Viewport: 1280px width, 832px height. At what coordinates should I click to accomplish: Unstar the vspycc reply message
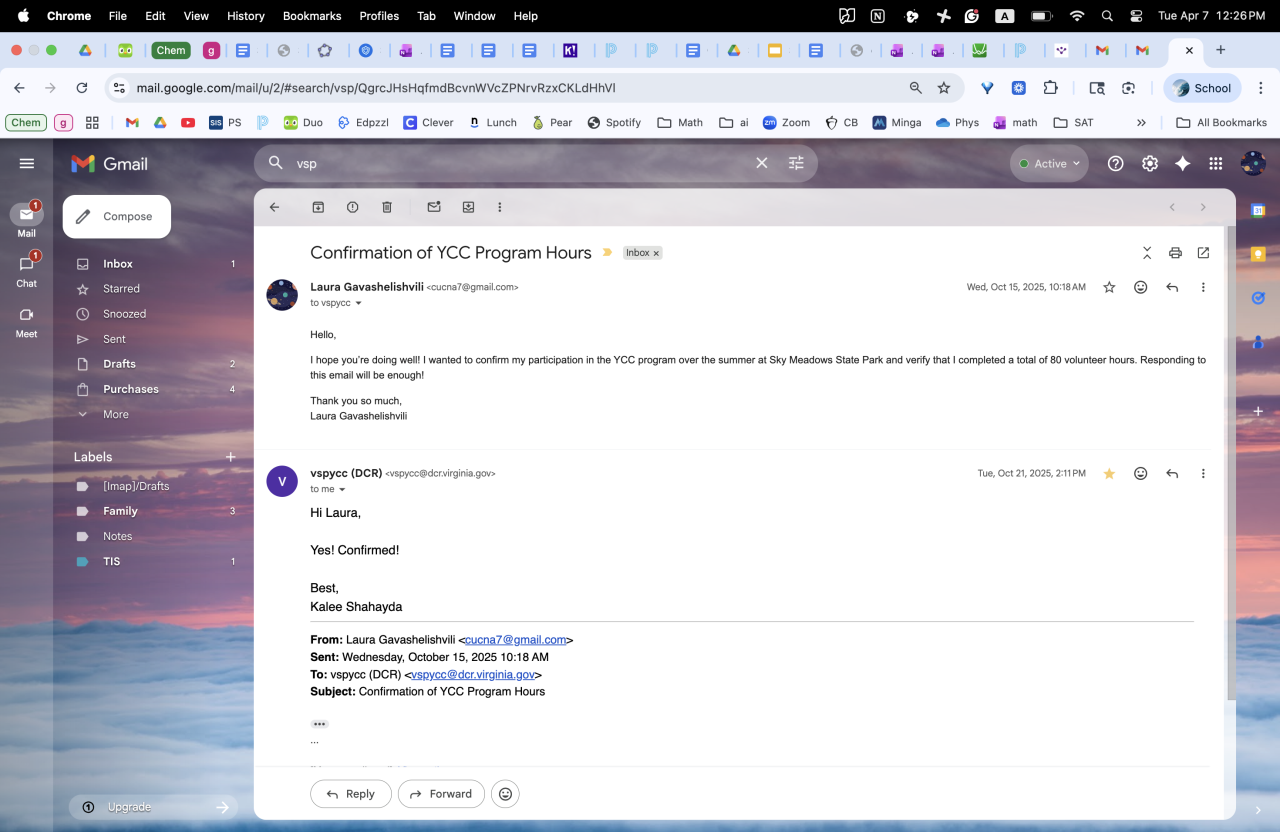click(1109, 473)
